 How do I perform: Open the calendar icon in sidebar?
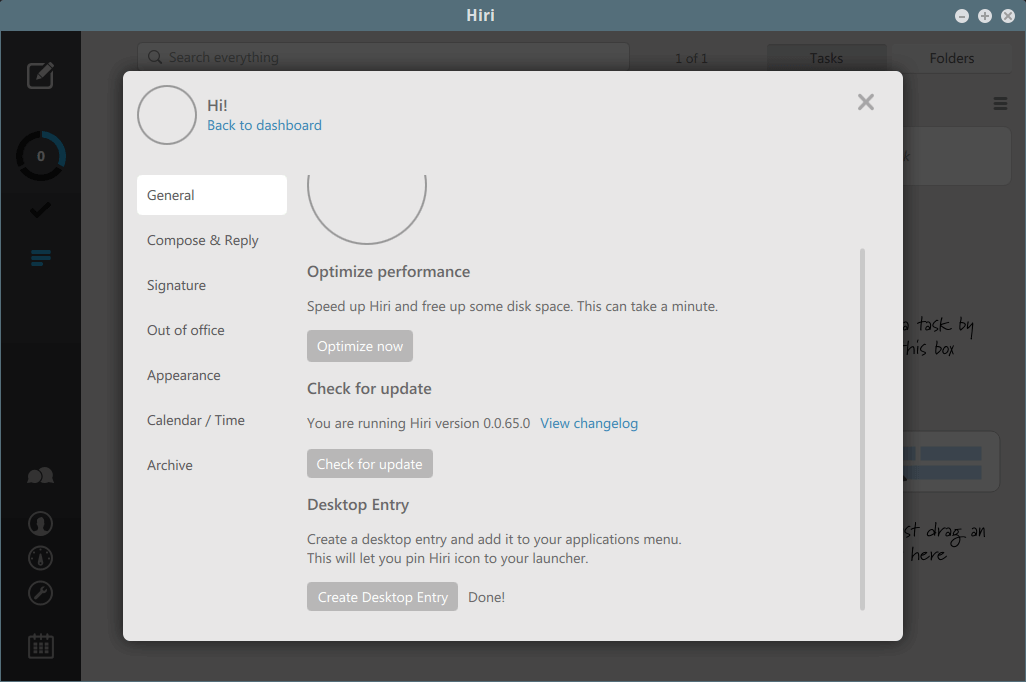tap(41, 646)
